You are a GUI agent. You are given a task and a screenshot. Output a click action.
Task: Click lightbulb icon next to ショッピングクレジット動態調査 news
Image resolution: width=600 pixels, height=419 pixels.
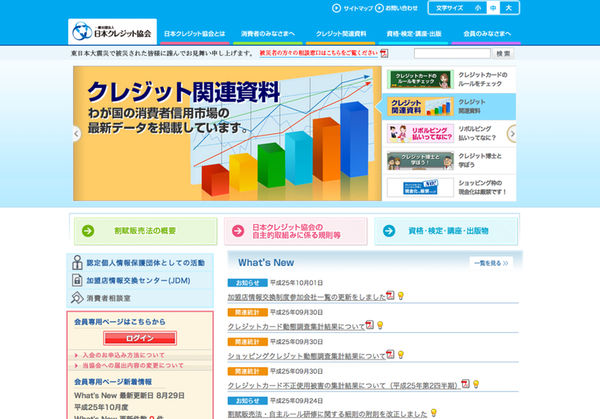tap(401, 355)
